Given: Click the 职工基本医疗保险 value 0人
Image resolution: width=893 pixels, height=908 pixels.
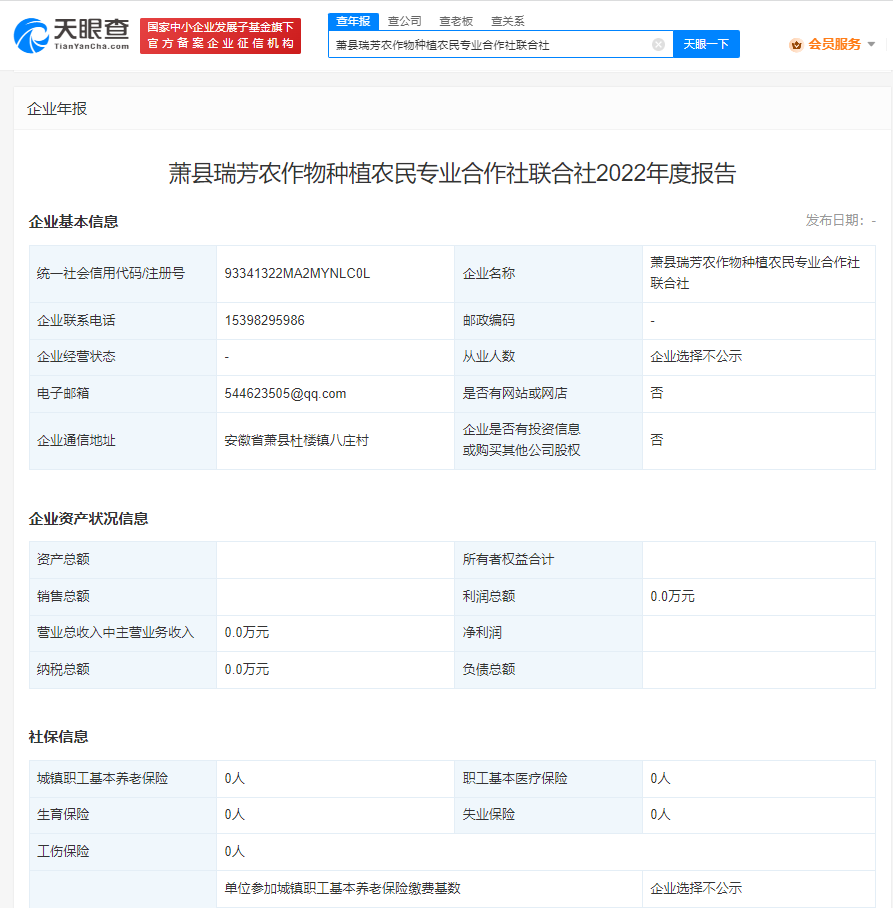Looking at the screenshot, I should 660,778.
